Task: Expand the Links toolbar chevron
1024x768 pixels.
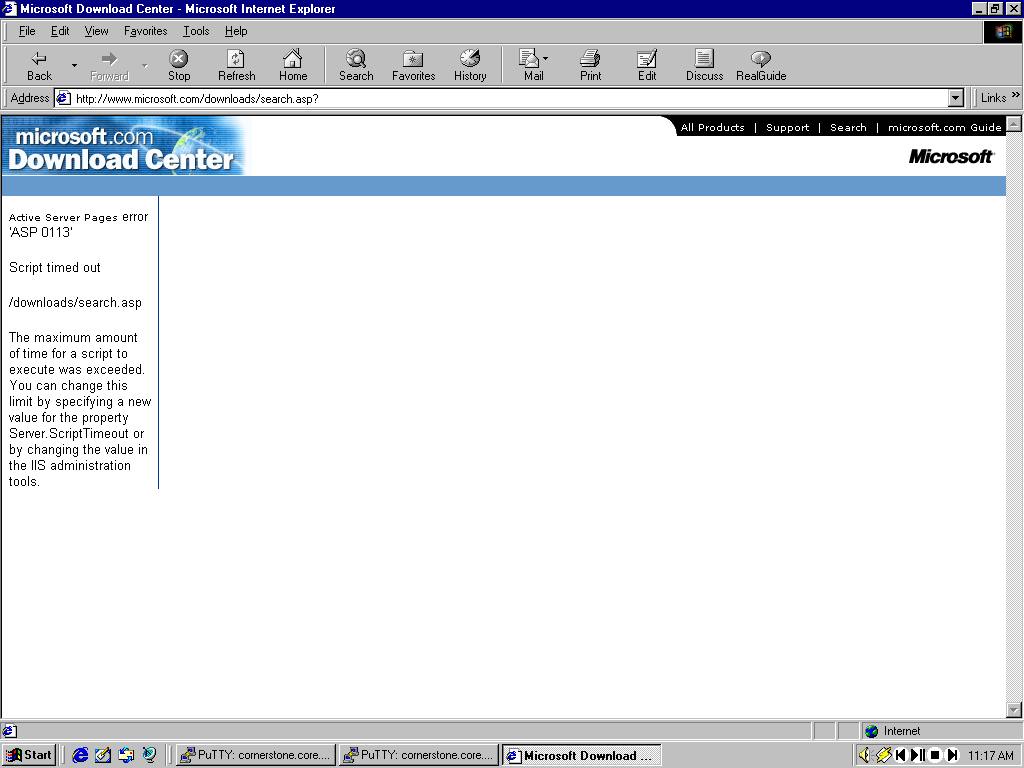Action: (1016, 96)
